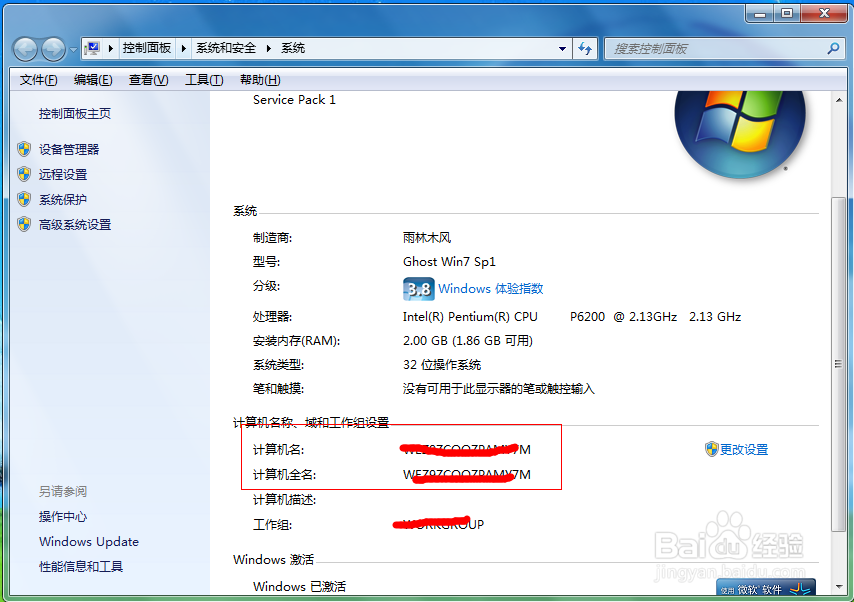Click the 更改设置 link
The height and width of the screenshot is (602, 854).
click(x=743, y=450)
